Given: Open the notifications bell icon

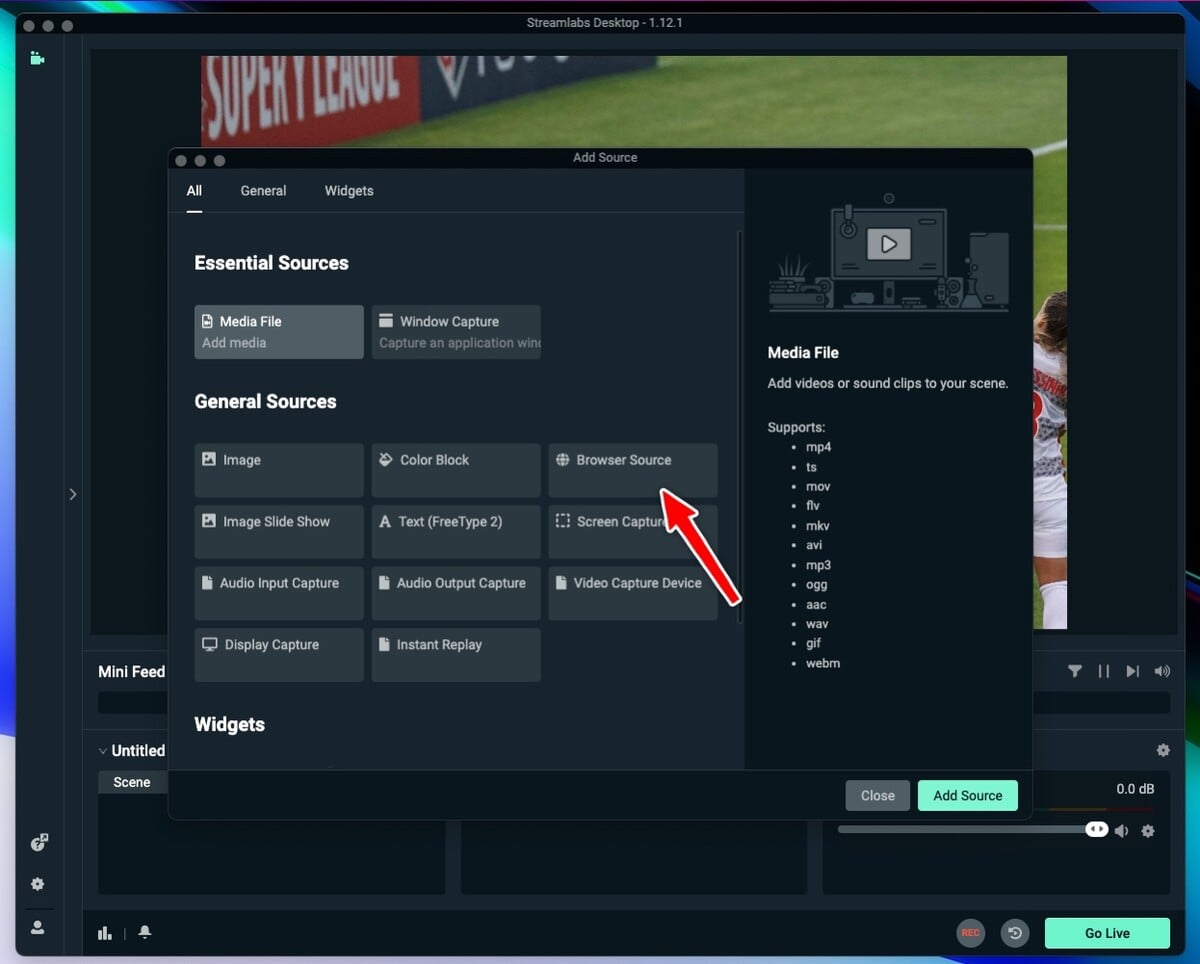Looking at the screenshot, I should 144,932.
